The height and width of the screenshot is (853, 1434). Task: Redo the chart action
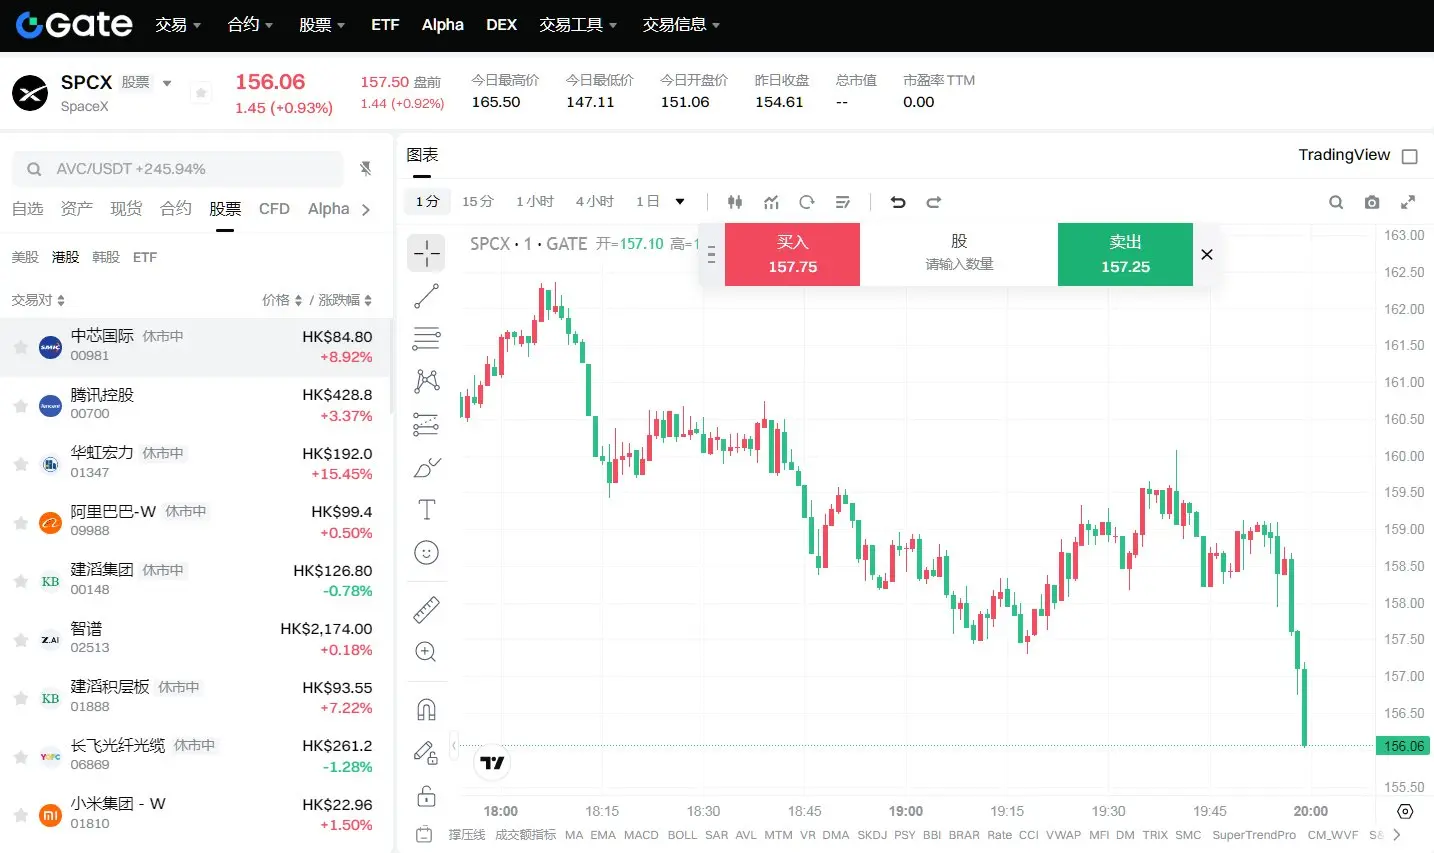(934, 202)
